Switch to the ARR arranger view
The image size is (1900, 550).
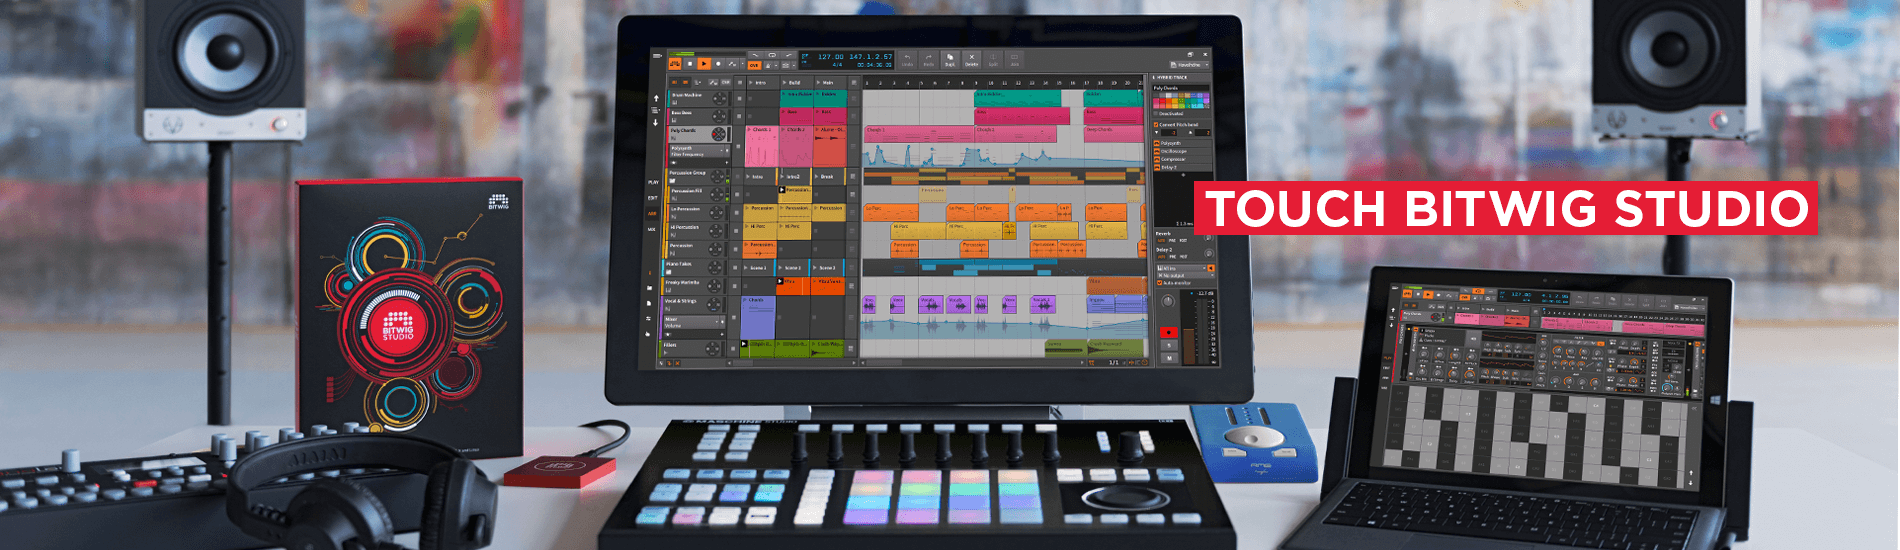tap(652, 214)
